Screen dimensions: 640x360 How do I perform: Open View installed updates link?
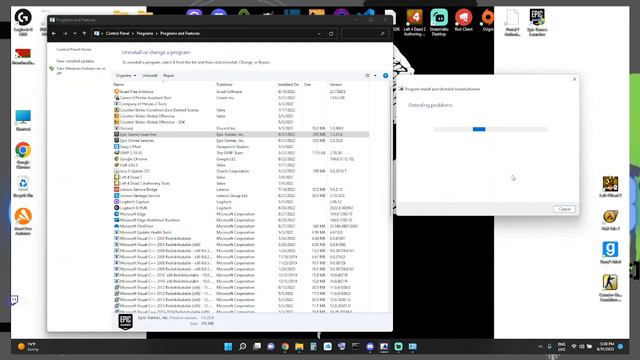[75, 61]
